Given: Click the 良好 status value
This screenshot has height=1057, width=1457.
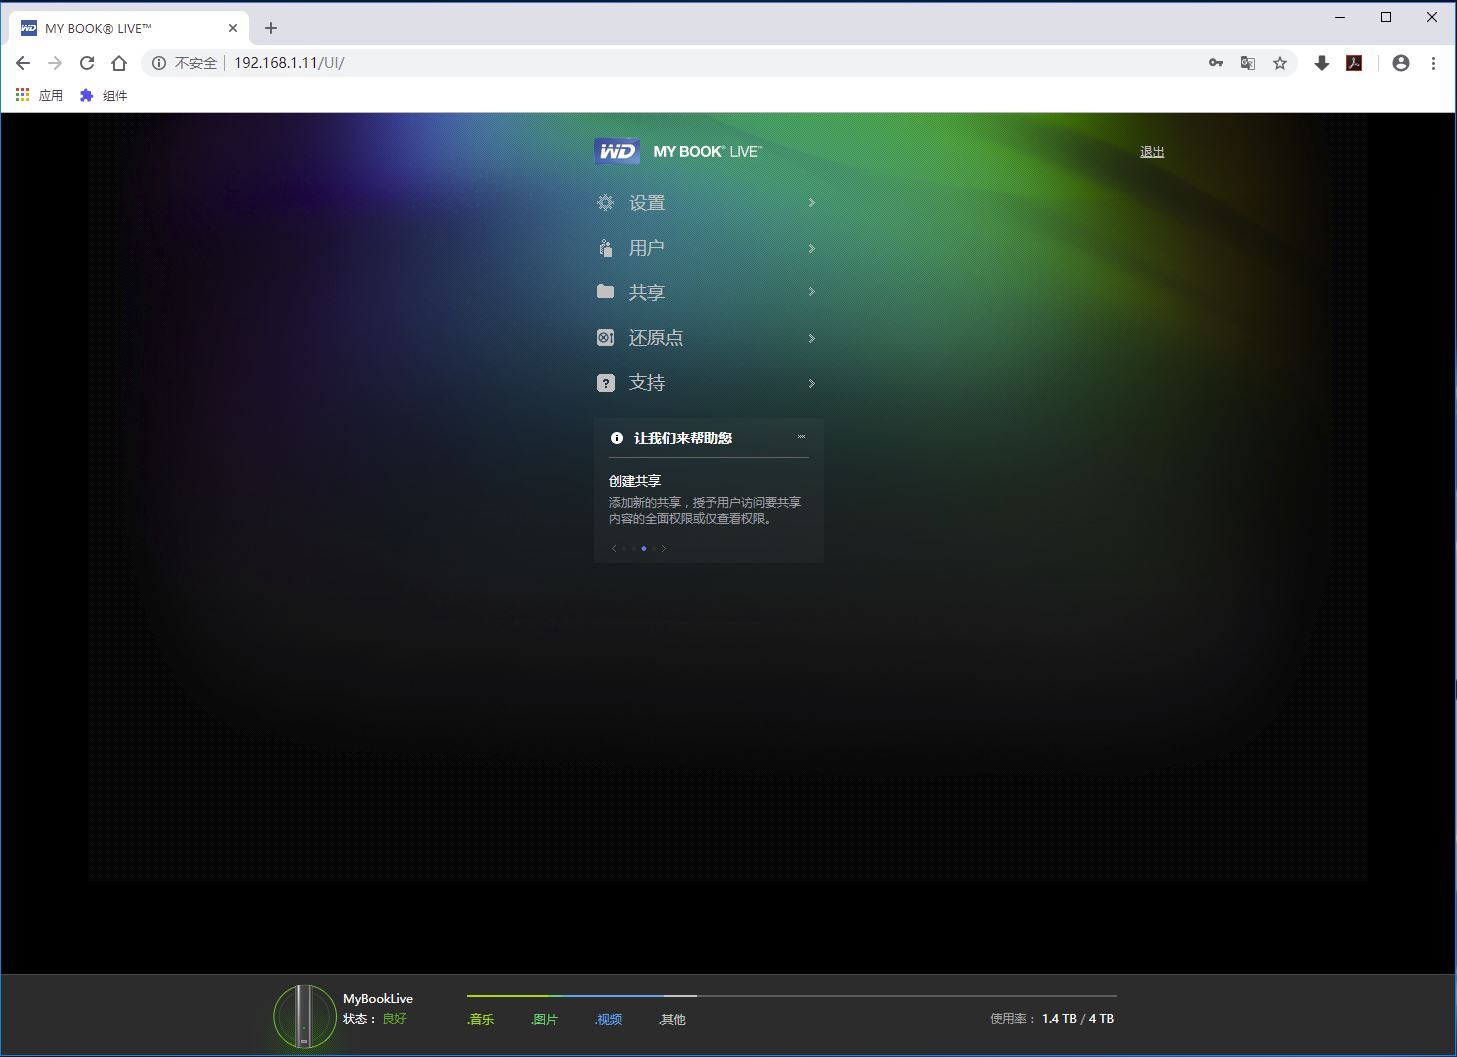Looking at the screenshot, I should point(395,1019).
